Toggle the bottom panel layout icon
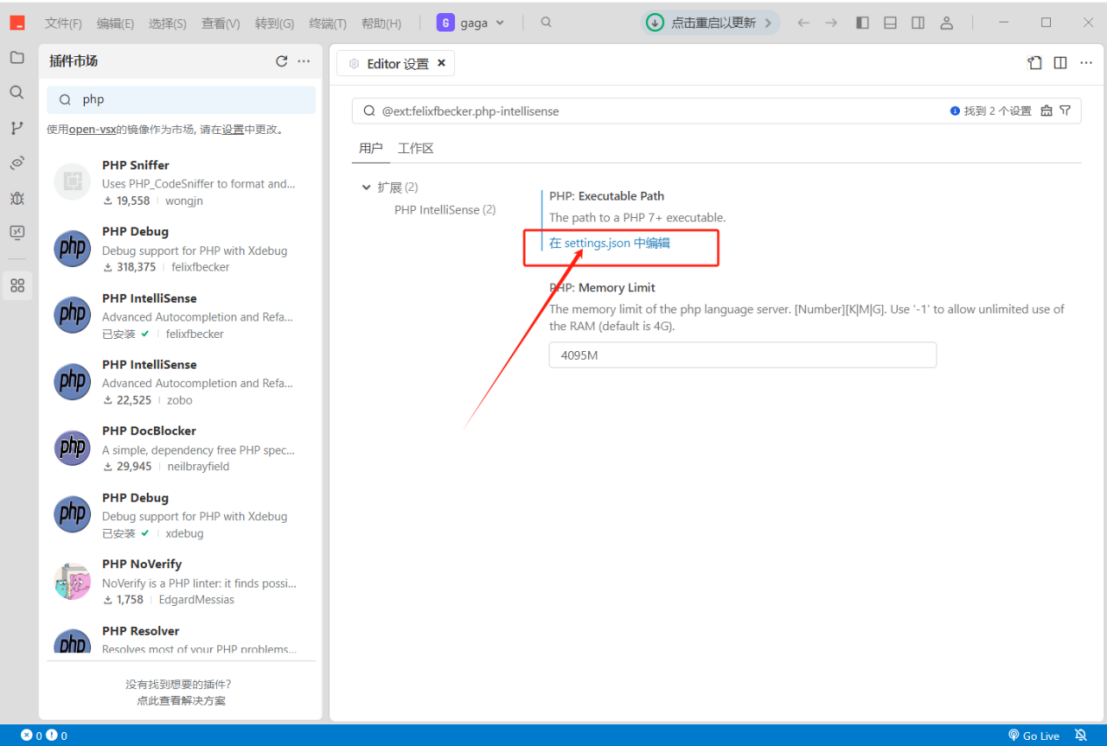 pos(890,23)
